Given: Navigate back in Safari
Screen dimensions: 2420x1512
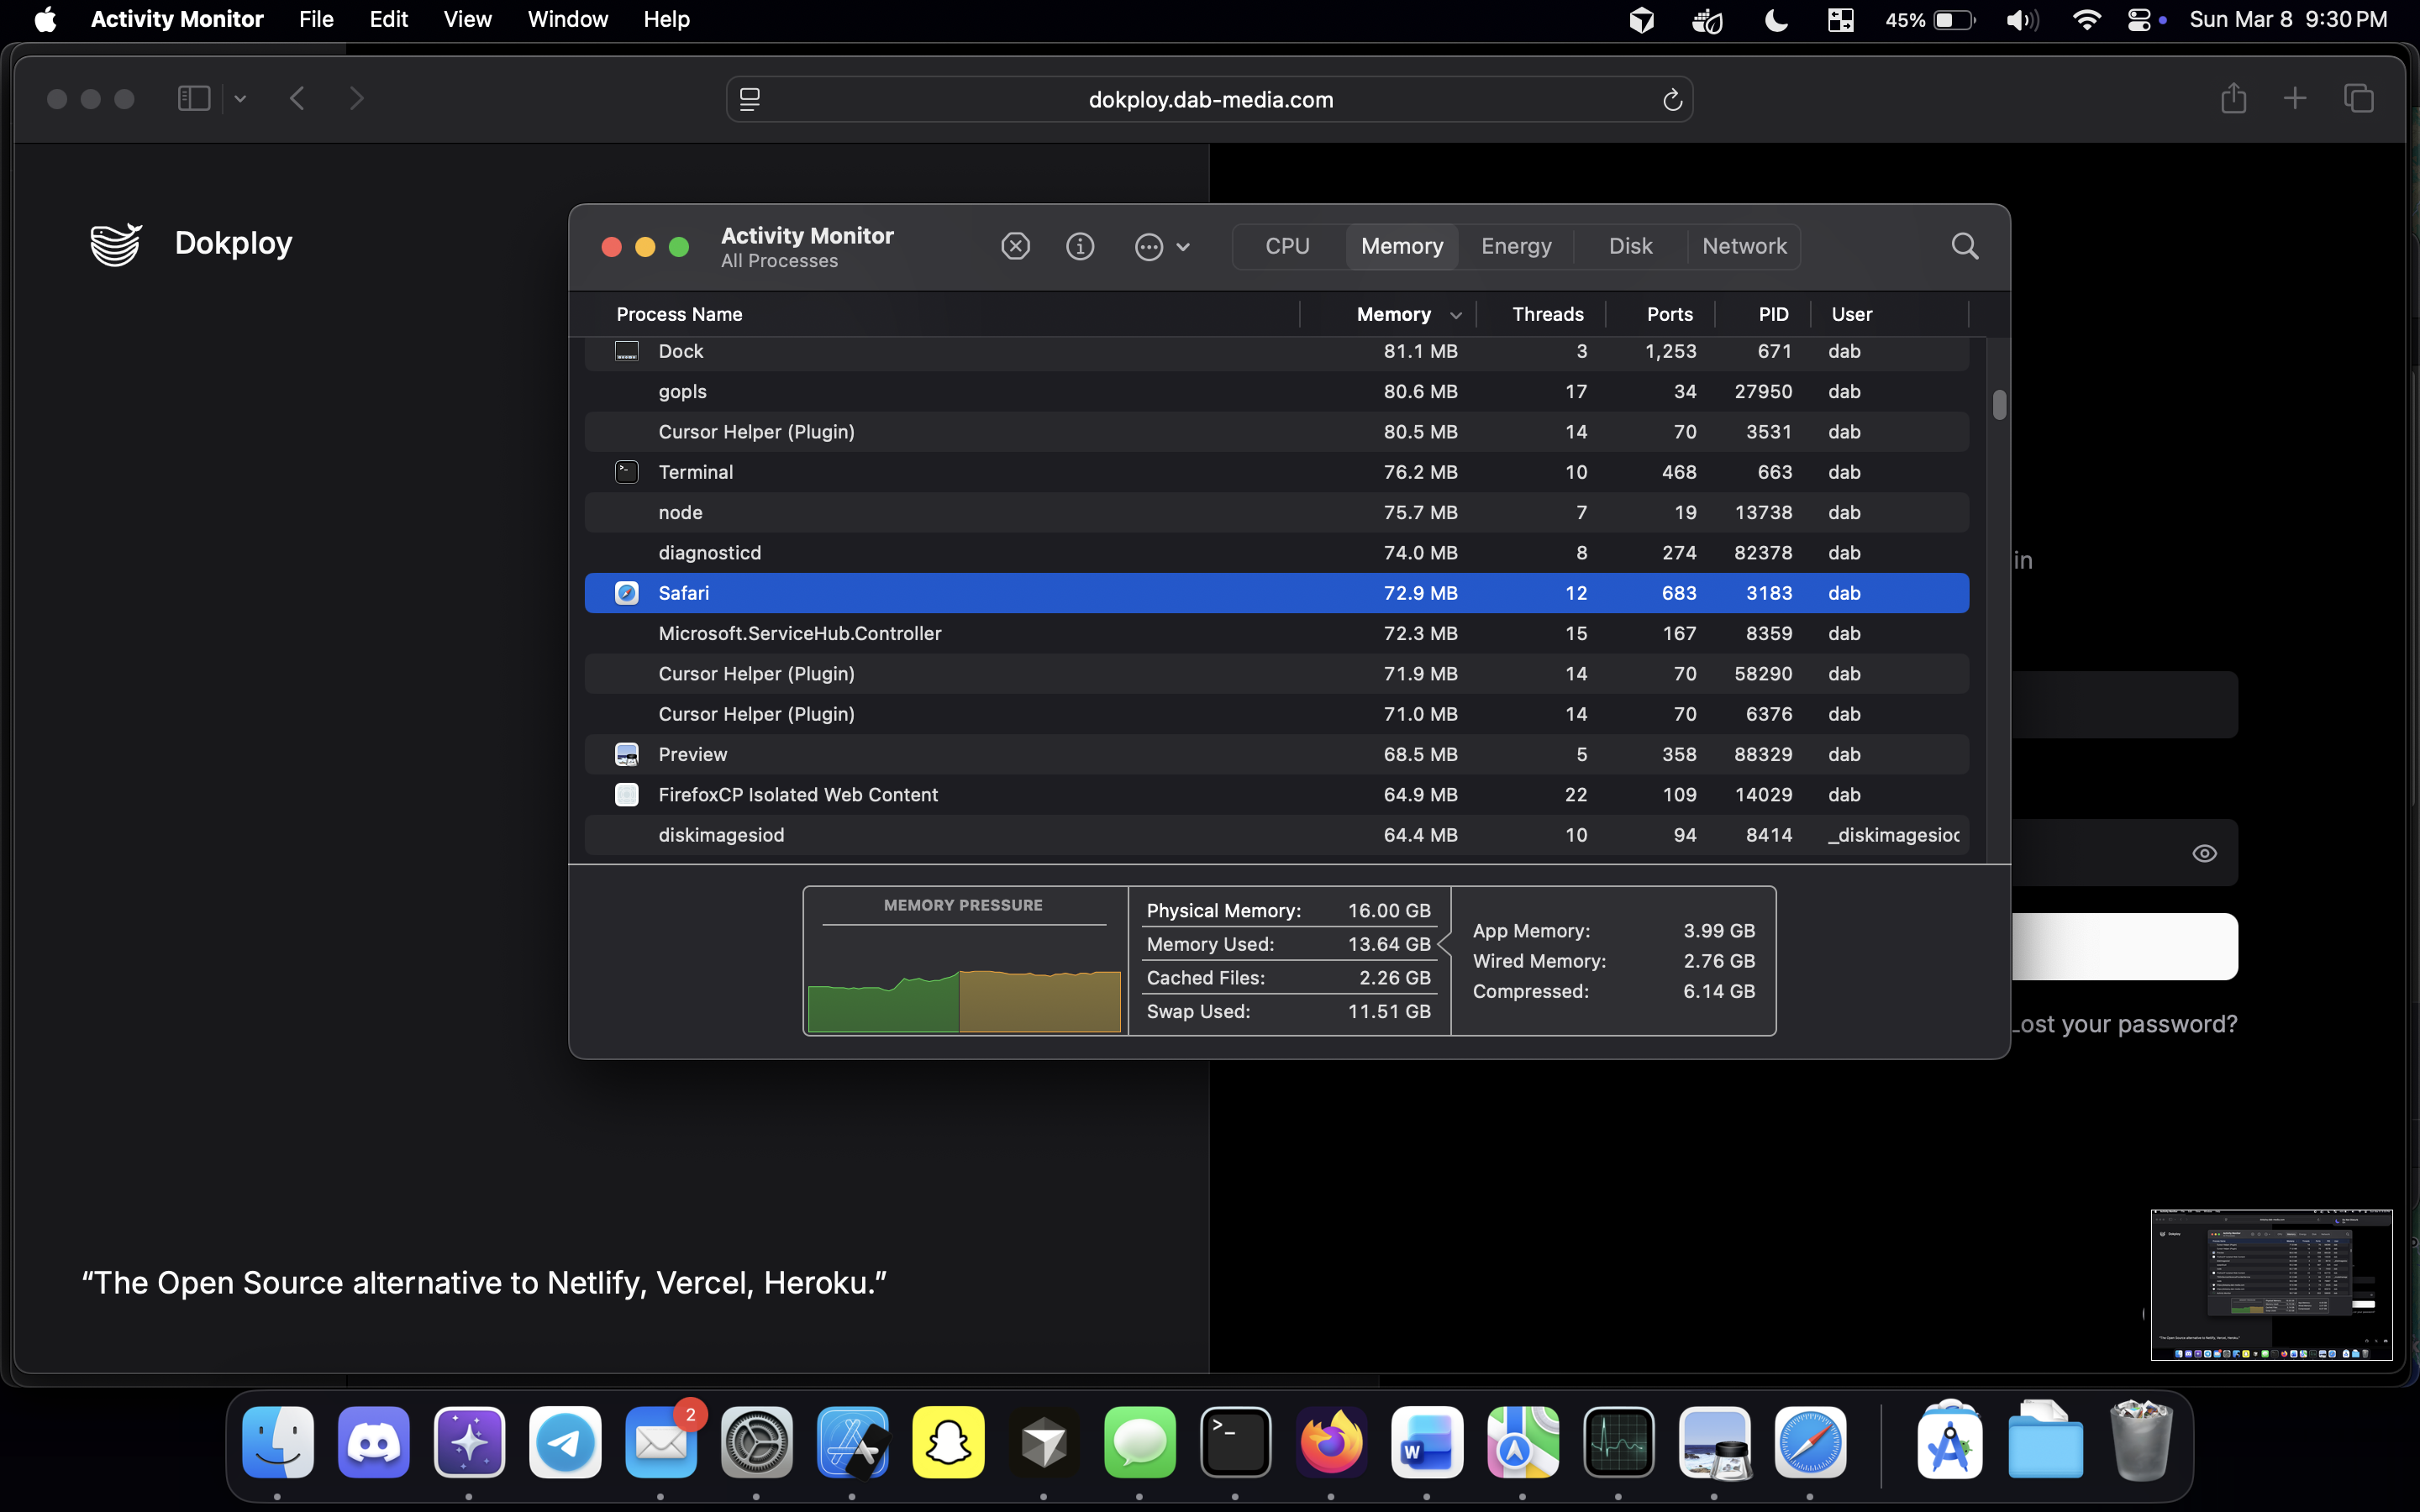Looking at the screenshot, I should point(297,98).
